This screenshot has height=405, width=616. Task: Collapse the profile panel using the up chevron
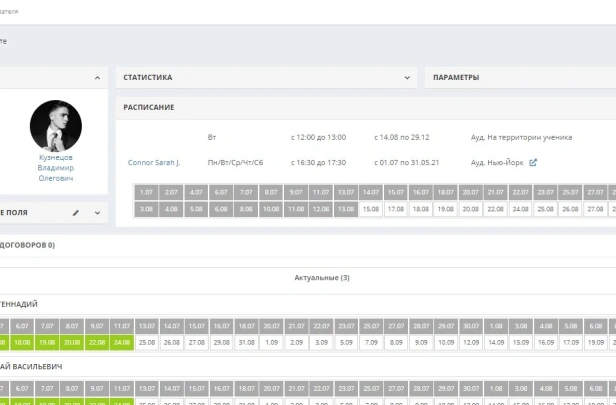click(97, 77)
